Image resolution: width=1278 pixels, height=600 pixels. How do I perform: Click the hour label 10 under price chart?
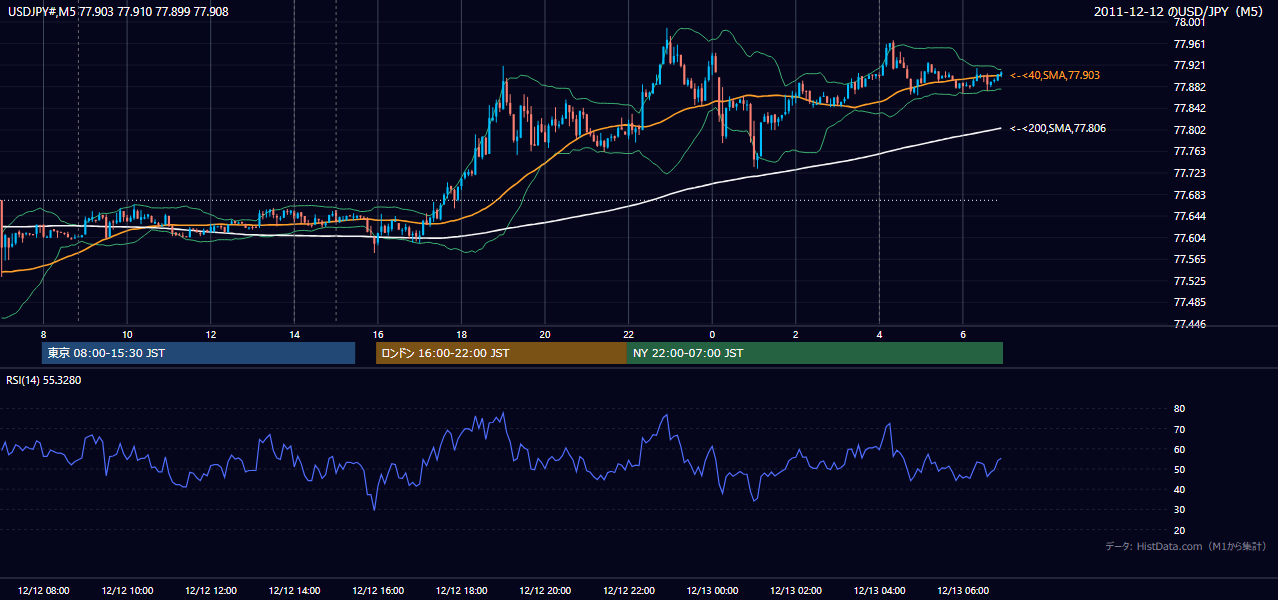[x=127, y=334]
